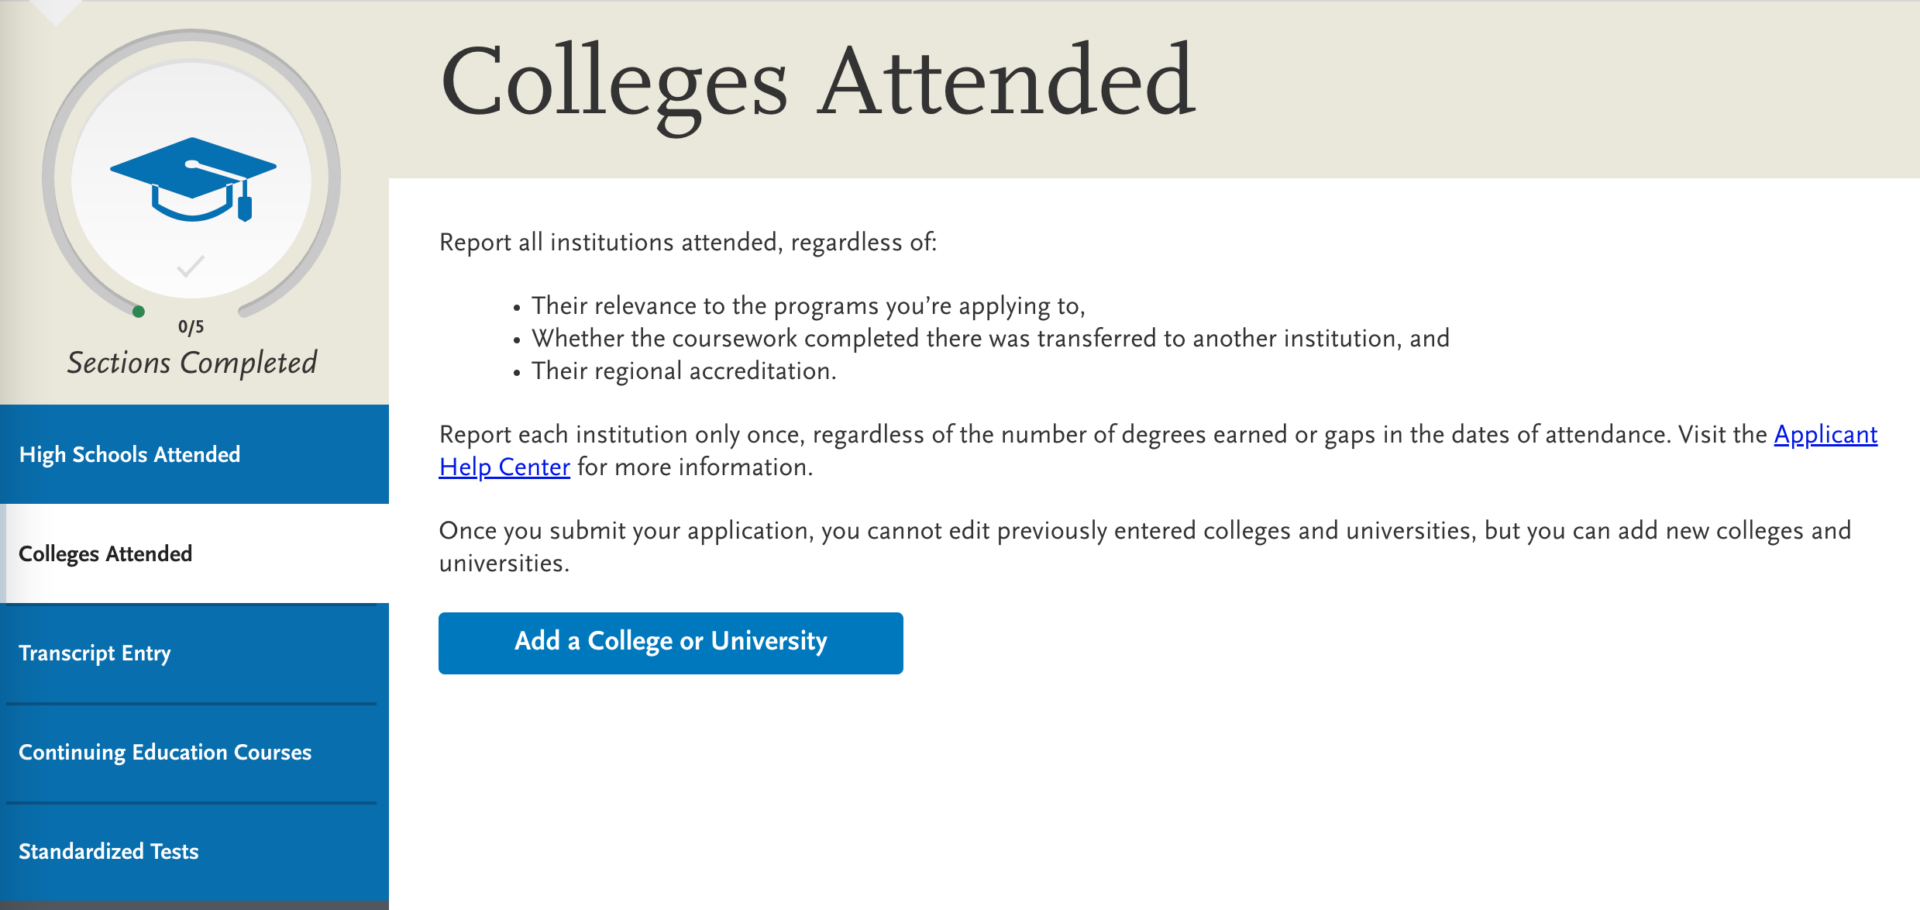Click the green dot on the progress ring

pyautogui.click(x=138, y=312)
